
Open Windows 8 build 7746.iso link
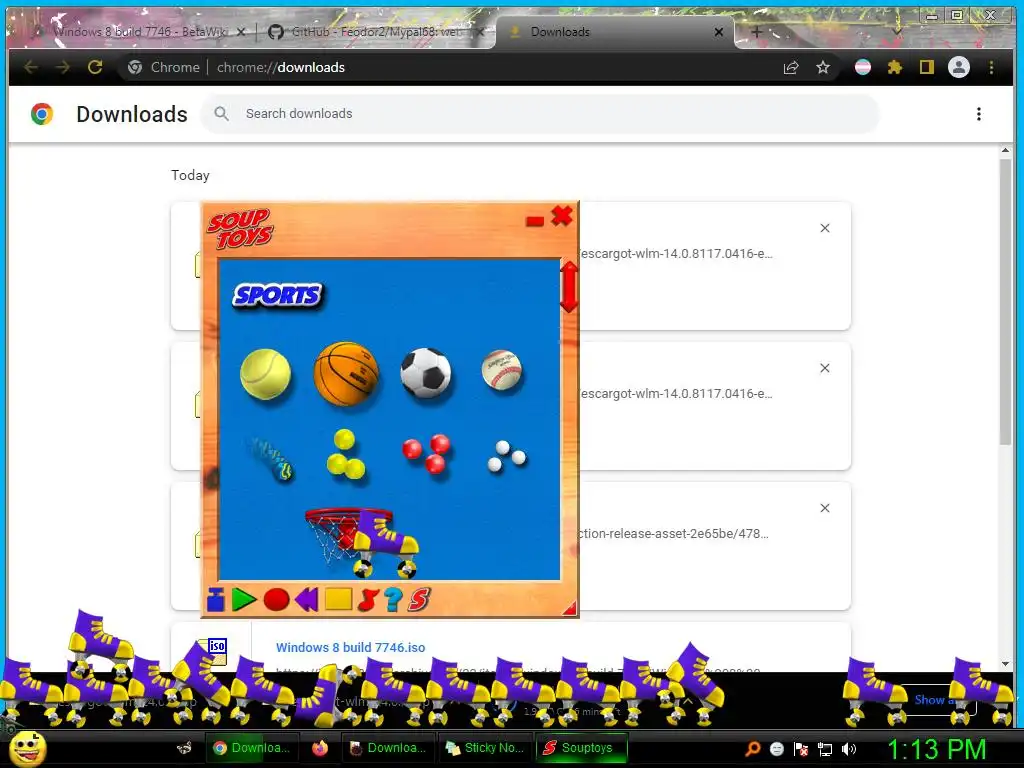click(x=350, y=647)
